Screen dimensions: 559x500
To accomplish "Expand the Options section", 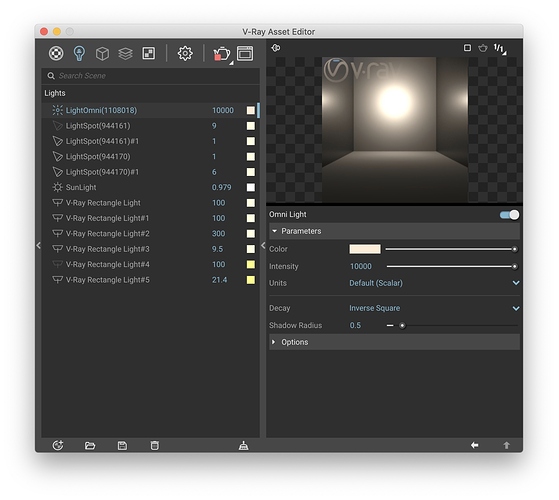I will tap(394, 342).
